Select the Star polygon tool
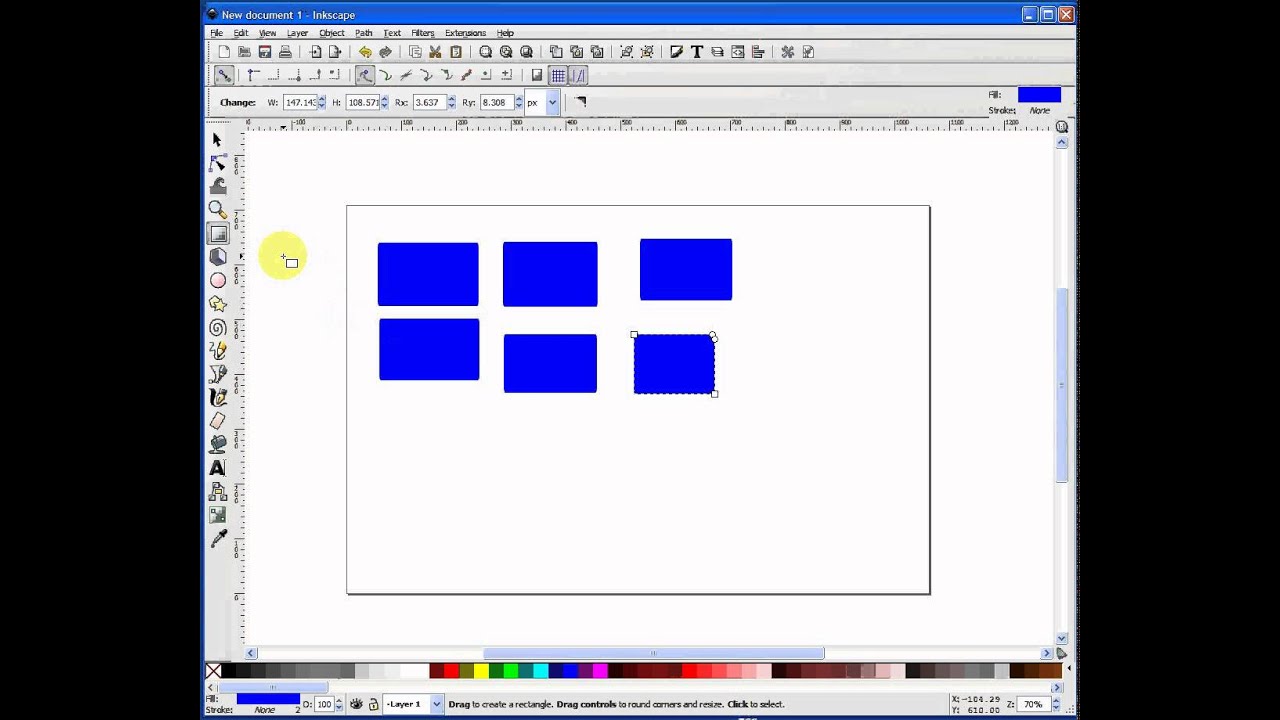The image size is (1280, 720). click(x=217, y=304)
